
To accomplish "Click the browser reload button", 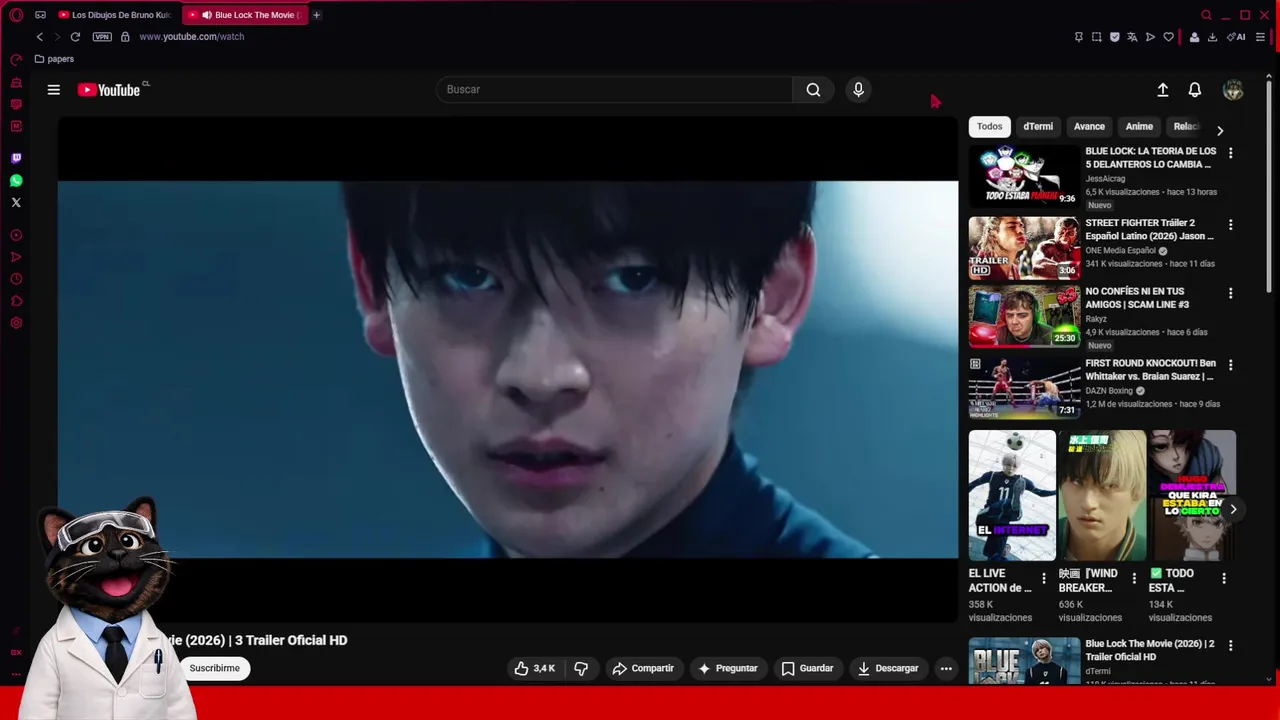I will pos(75,37).
